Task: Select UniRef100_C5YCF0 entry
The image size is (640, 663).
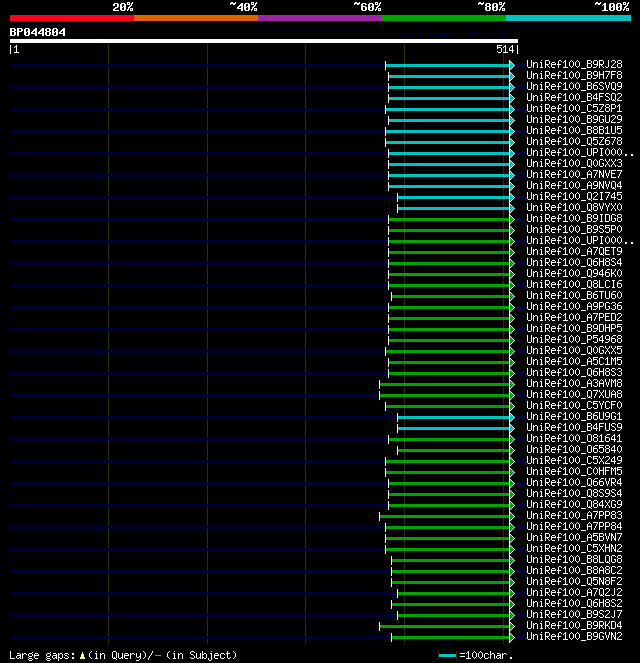Action: click(x=574, y=405)
